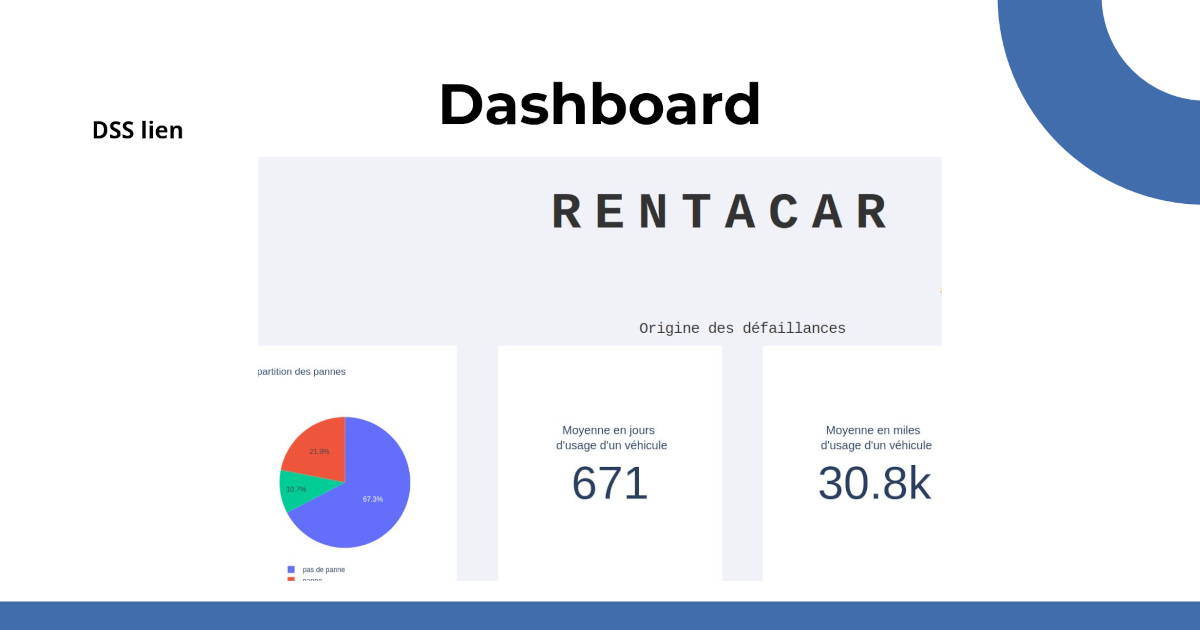Click the blue footer bar
This screenshot has width=1200, height=630.
pyautogui.click(x=600, y=615)
